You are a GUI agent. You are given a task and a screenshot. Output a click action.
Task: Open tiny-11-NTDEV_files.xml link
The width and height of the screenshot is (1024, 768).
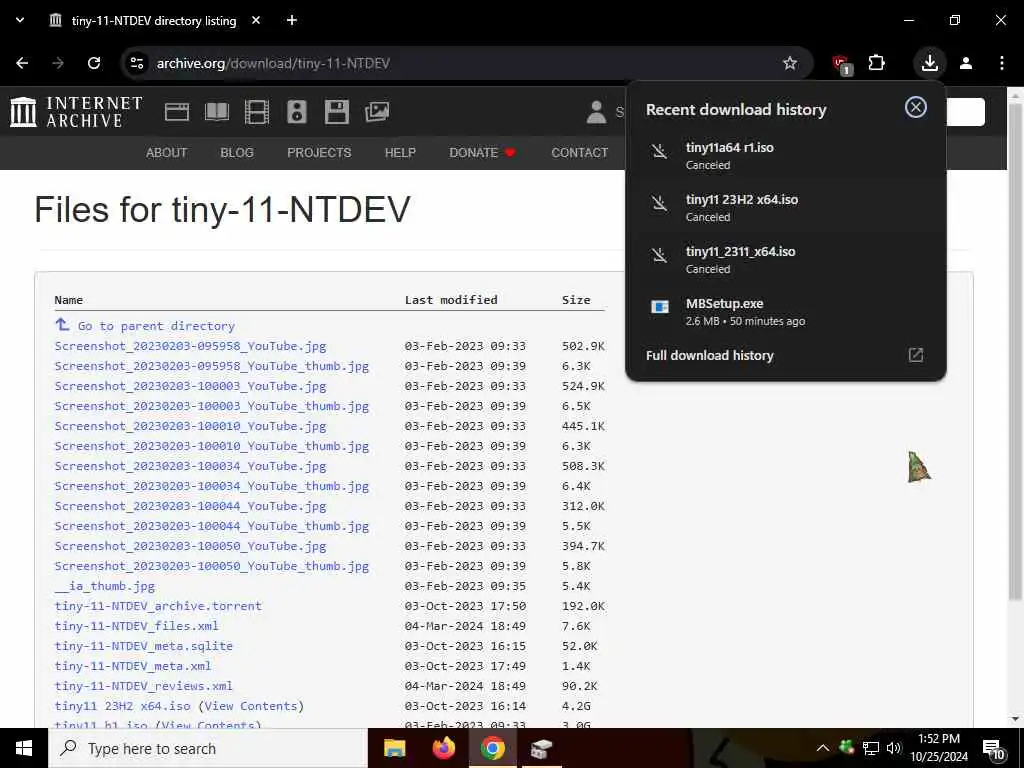136,626
